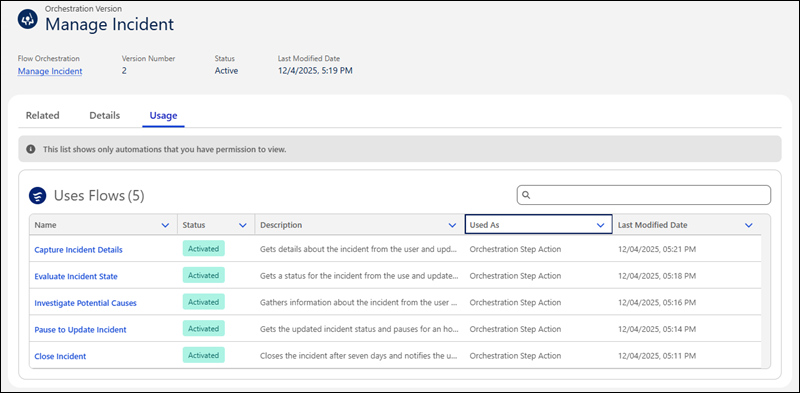Click the Version Number value 2

124,71
